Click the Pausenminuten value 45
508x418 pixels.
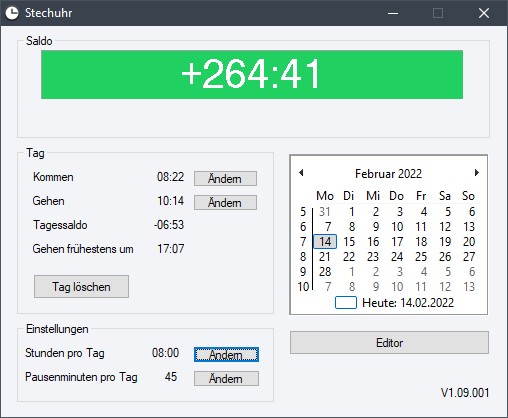coord(171,377)
